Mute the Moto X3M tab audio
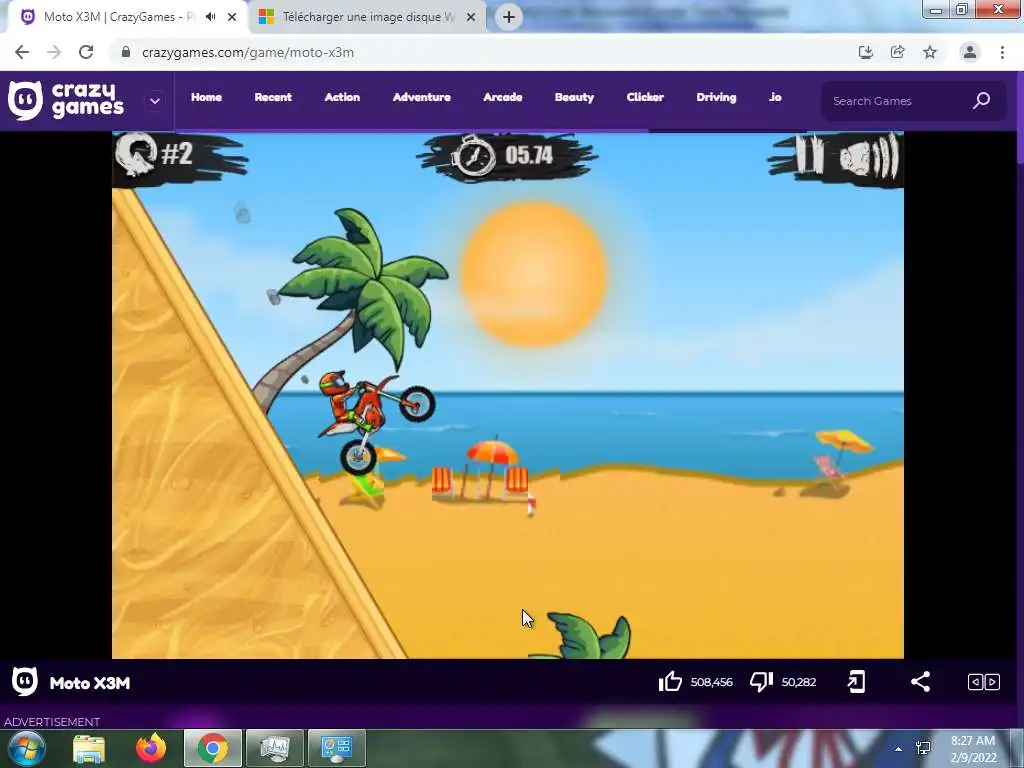1024x768 pixels. [210, 17]
